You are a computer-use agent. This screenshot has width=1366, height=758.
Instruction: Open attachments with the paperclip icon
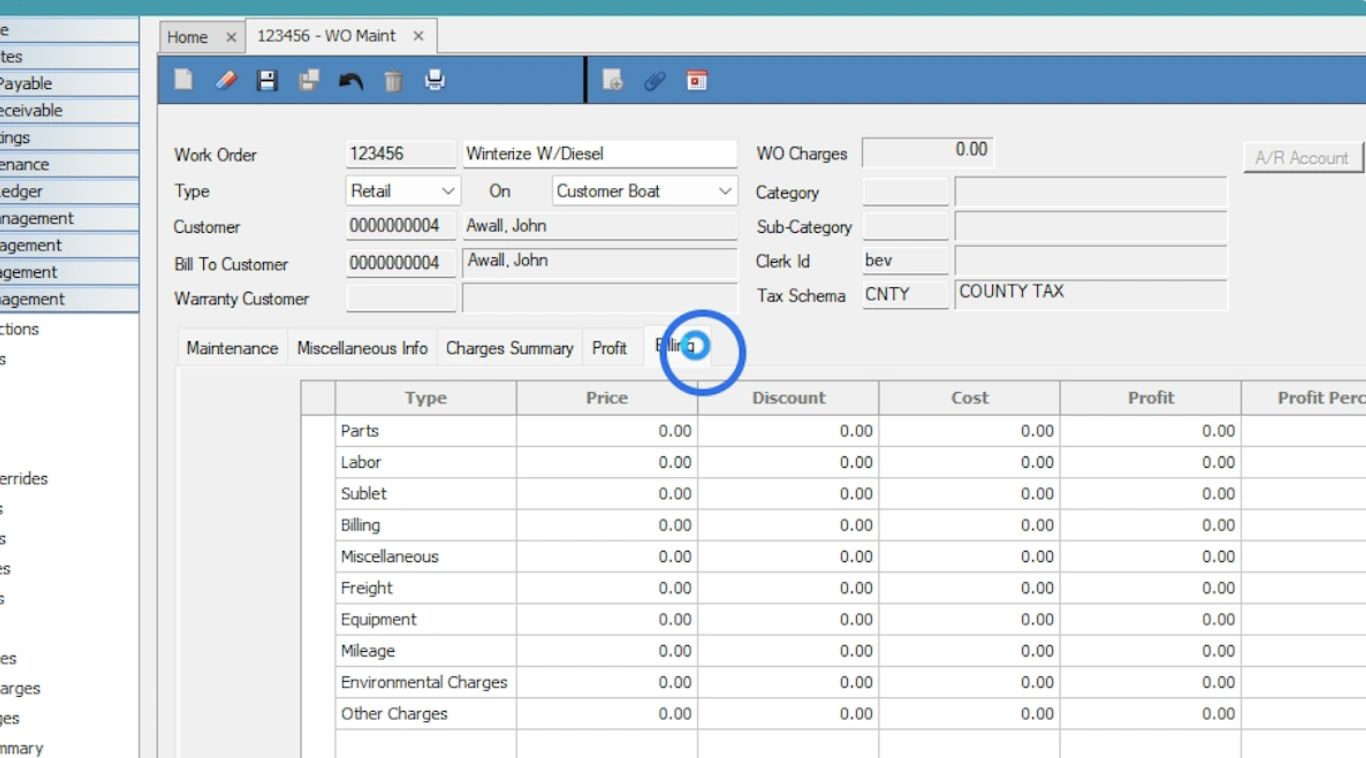tap(654, 81)
